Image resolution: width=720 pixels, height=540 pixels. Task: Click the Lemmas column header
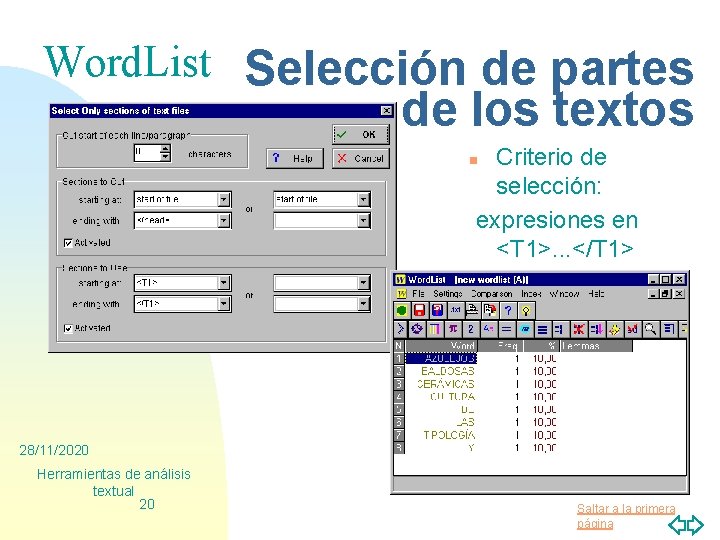coord(596,346)
